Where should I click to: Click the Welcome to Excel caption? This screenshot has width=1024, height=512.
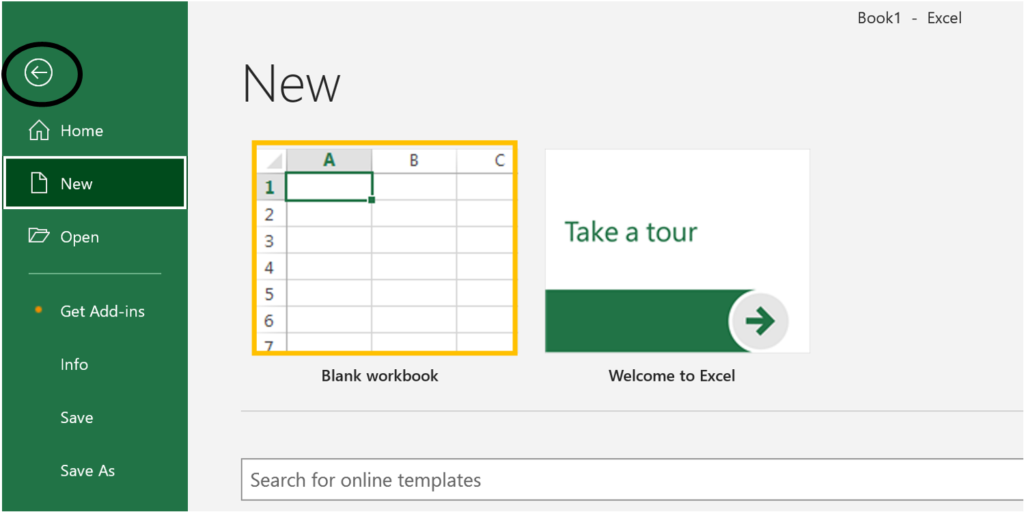[672, 376]
